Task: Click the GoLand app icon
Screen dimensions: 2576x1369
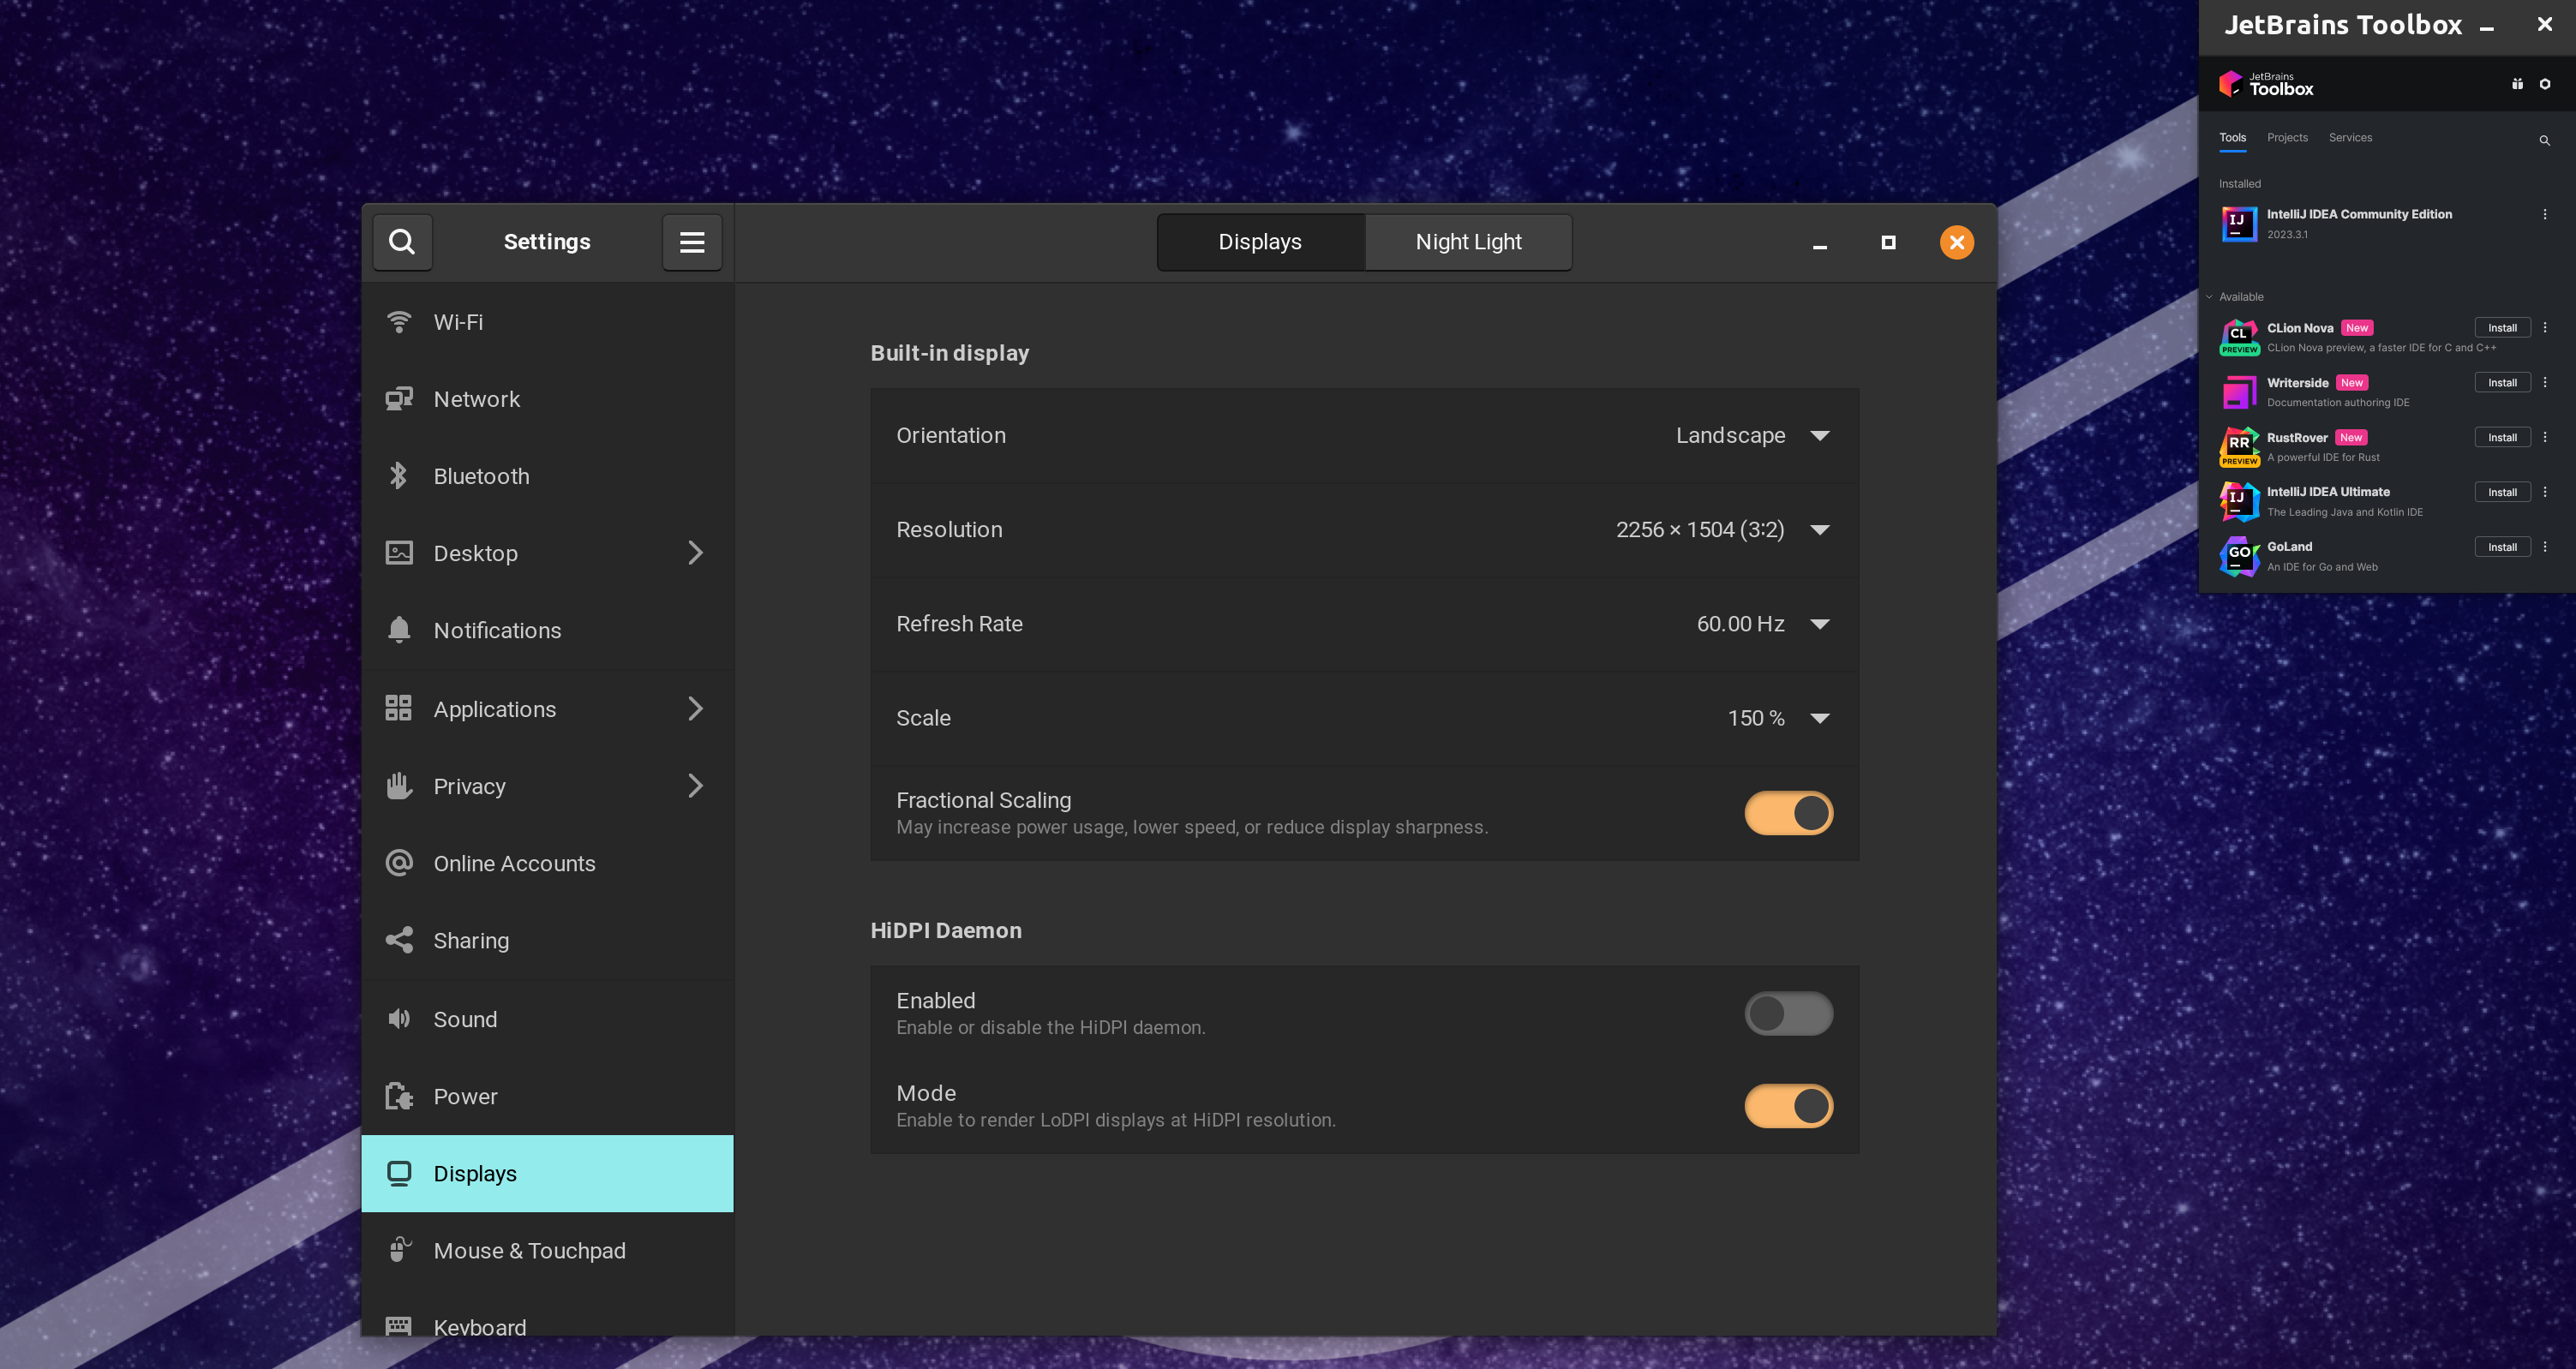Action: [2239, 556]
